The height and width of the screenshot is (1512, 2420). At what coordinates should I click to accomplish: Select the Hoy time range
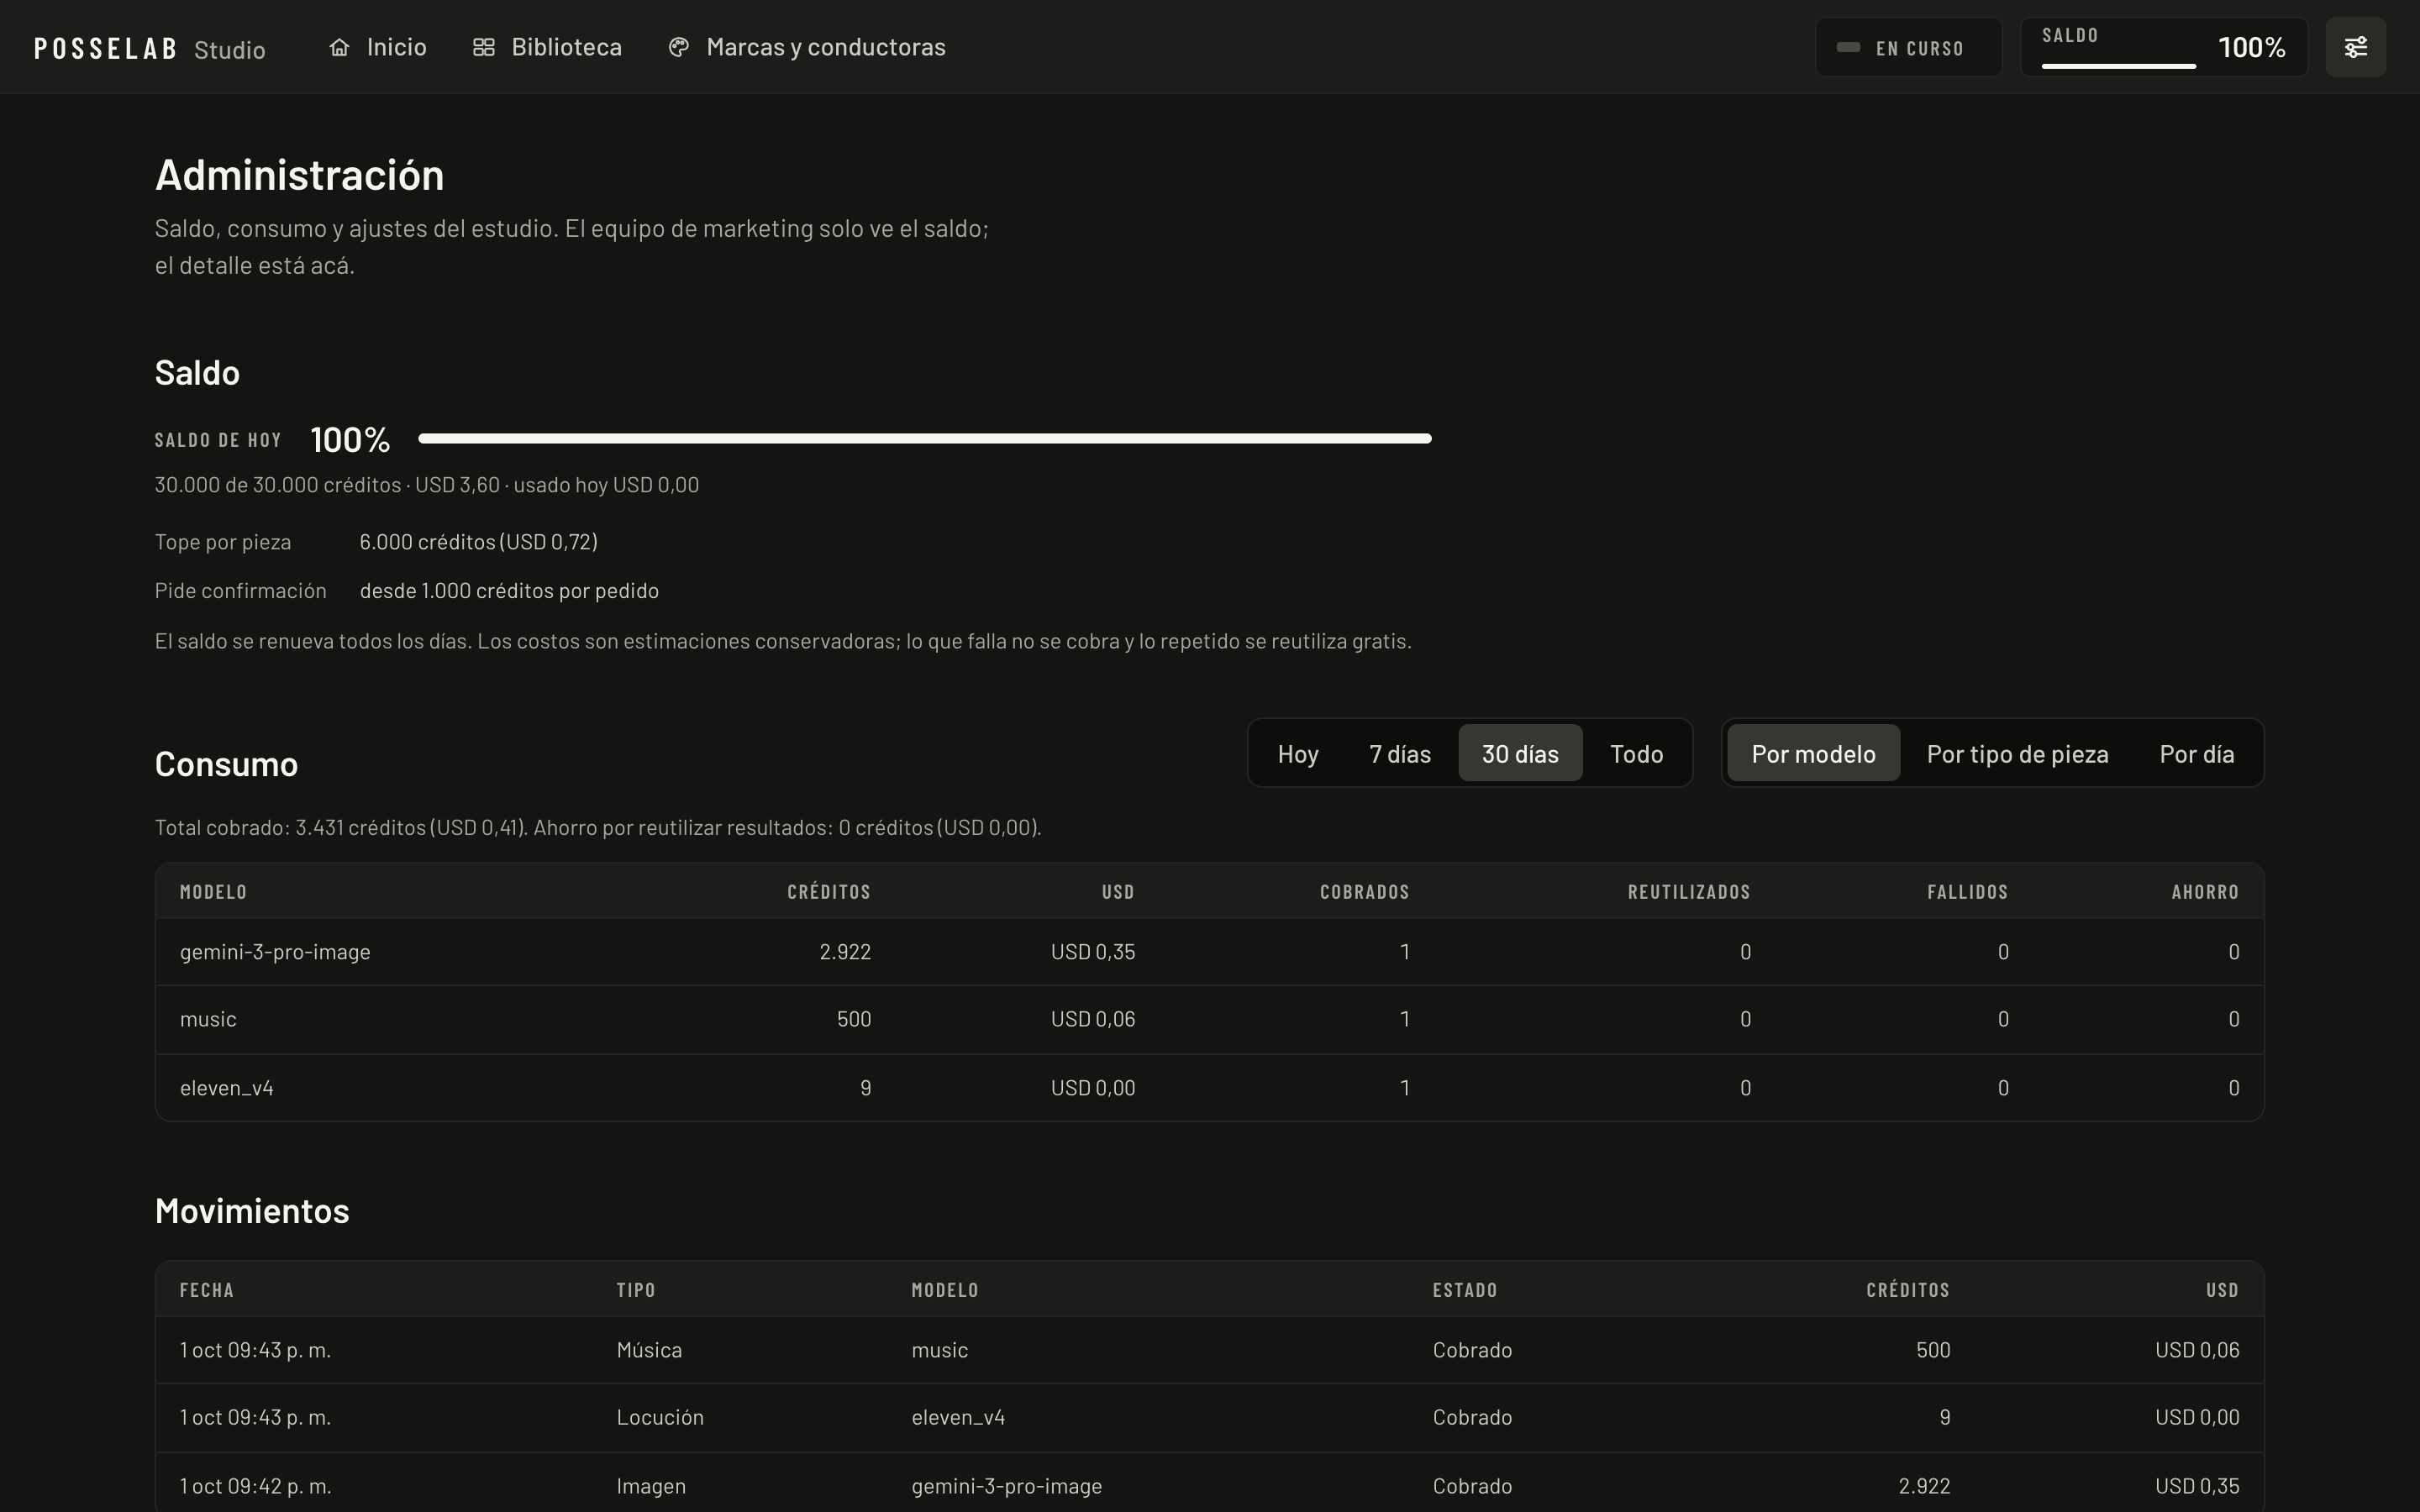(x=1298, y=753)
